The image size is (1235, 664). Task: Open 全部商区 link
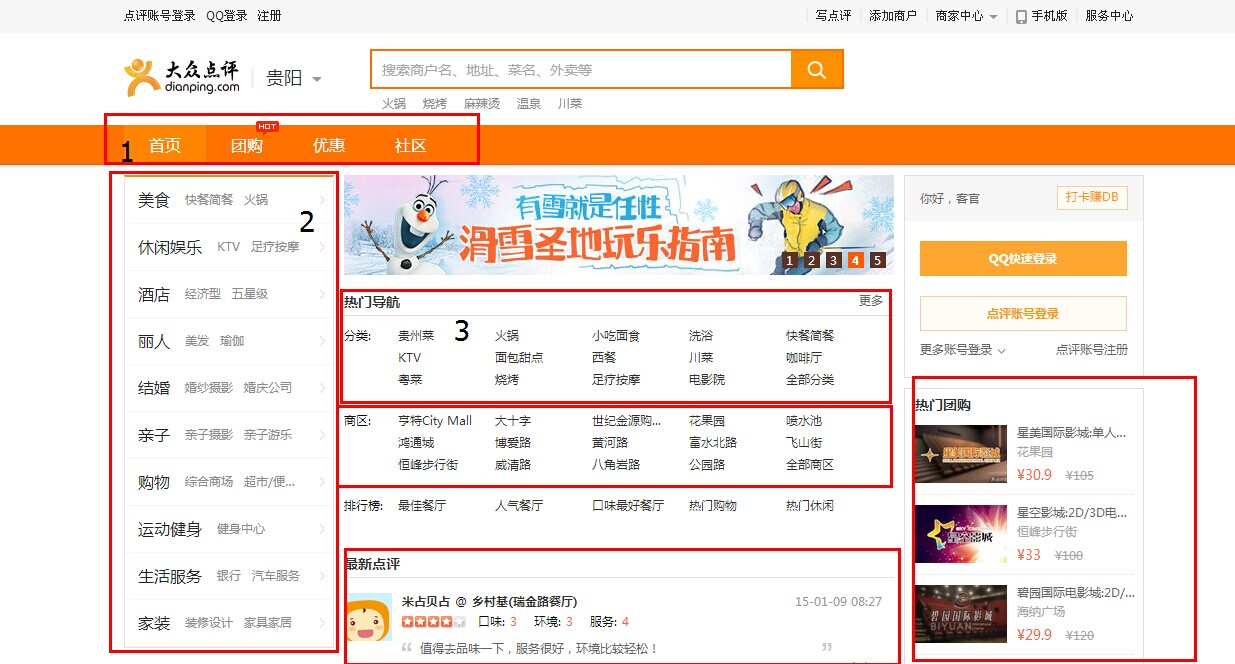(810, 465)
